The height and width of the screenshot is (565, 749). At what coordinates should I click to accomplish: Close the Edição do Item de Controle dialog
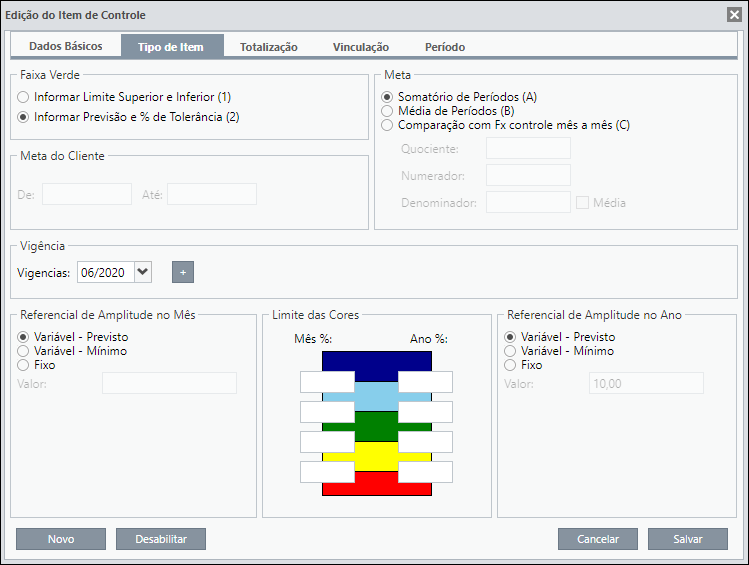click(734, 15)
